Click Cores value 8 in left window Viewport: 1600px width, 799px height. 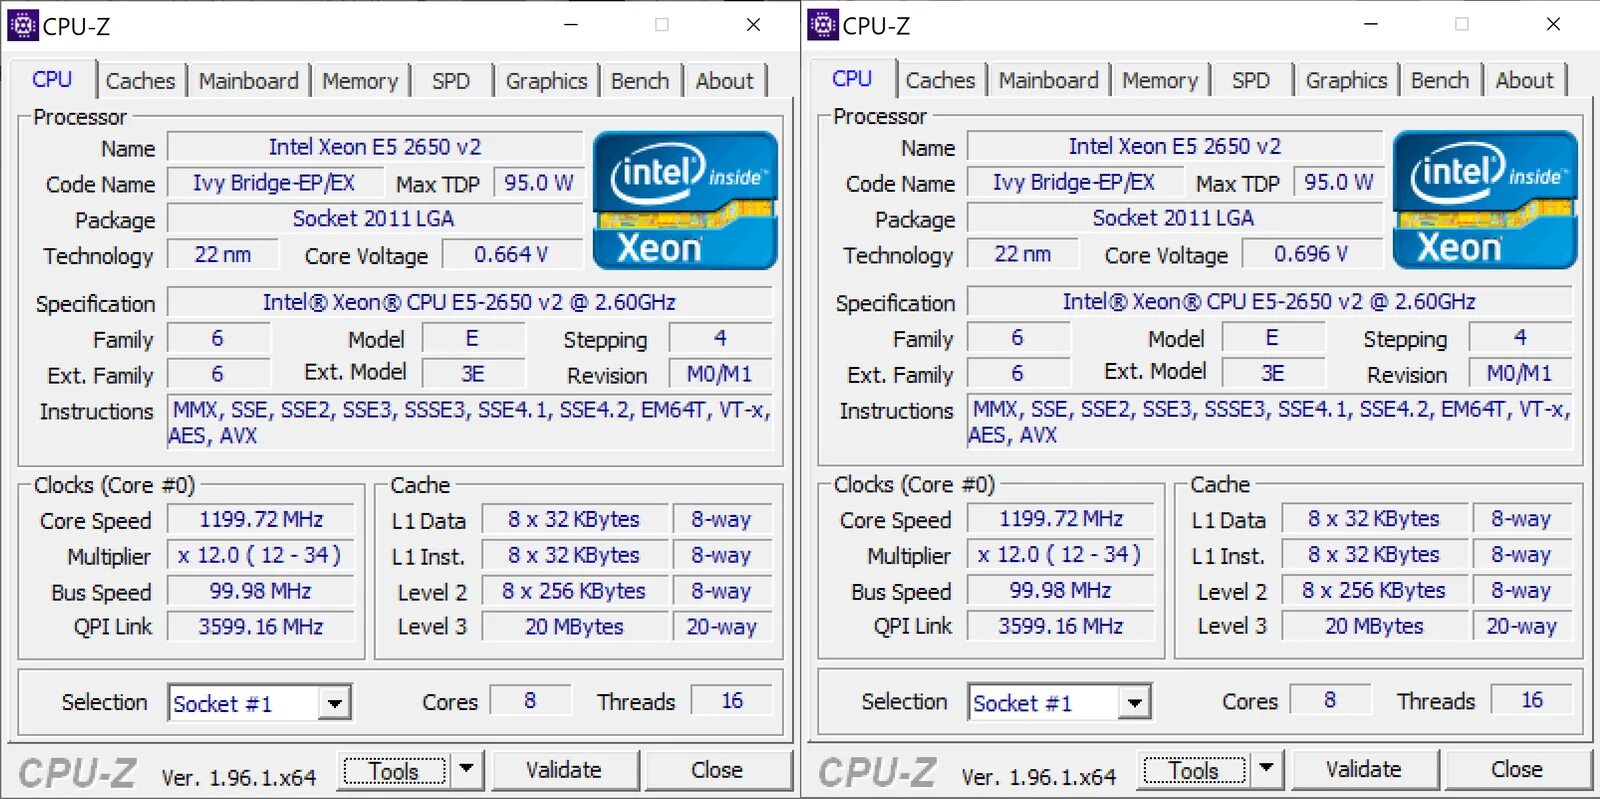coord(530,701)
